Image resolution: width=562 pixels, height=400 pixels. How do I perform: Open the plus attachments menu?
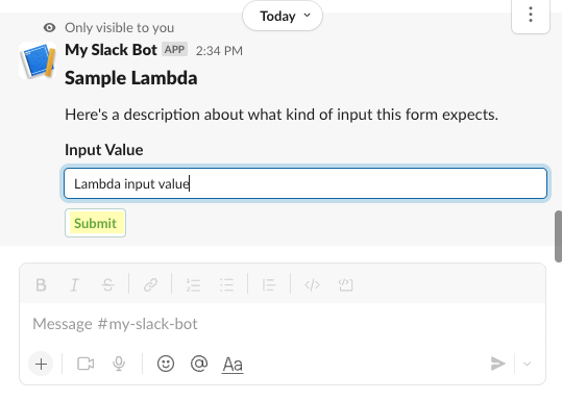[41, 364]
